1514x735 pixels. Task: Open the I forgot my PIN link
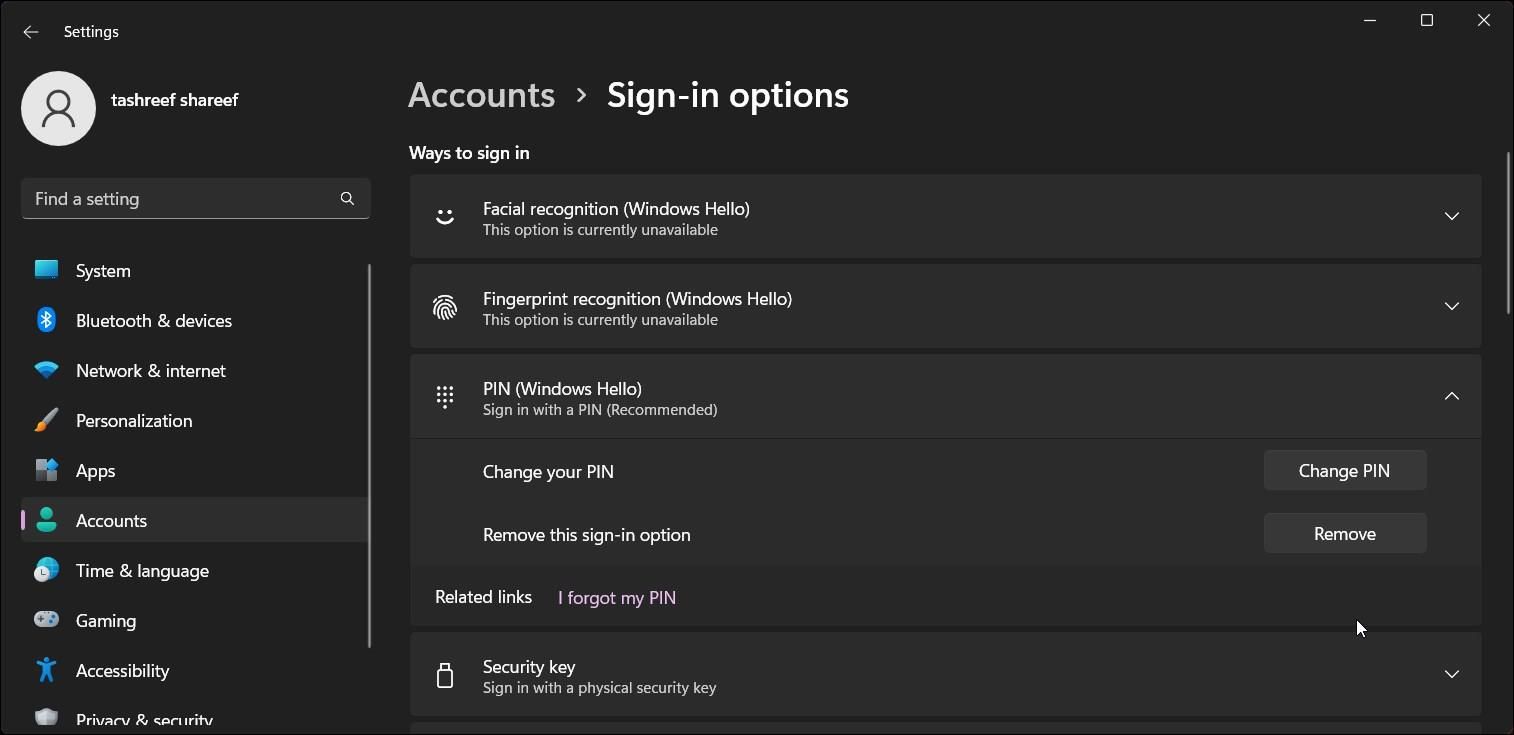coord(616,597)
